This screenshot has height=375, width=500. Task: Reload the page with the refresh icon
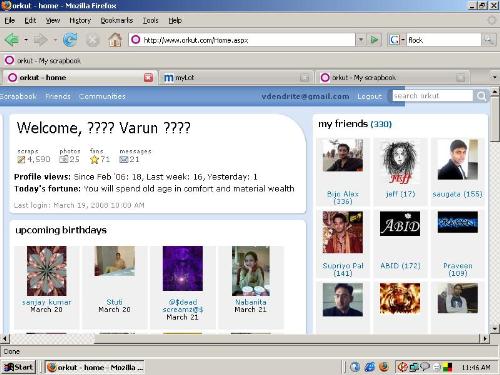coord(70,40)
